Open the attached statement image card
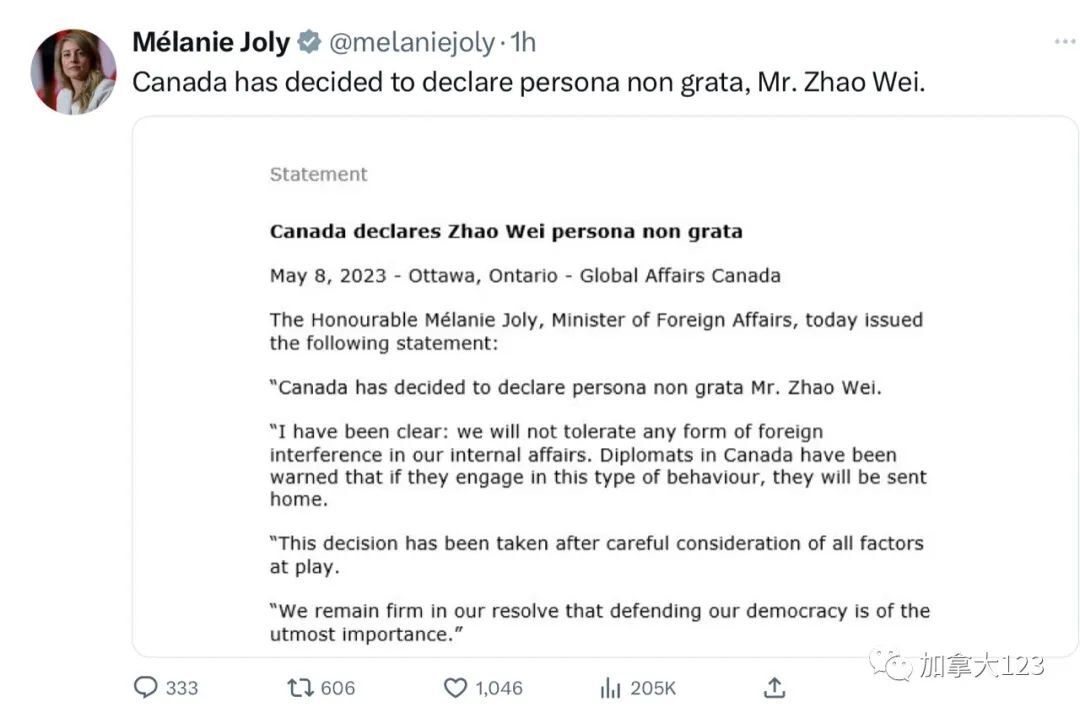This screenshot has width=1080, height=713. [x=605, y=386]
